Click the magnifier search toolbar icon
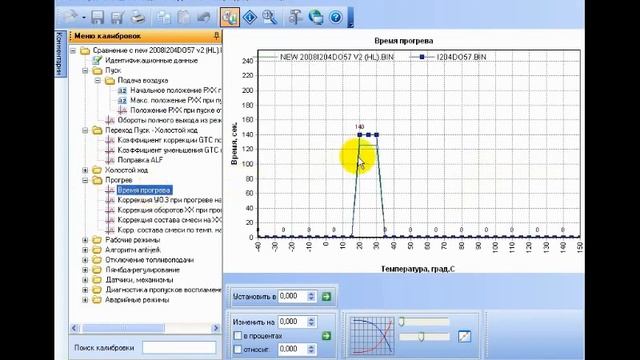The height and width of the screenshot is (360, 640). pos(269,17)
